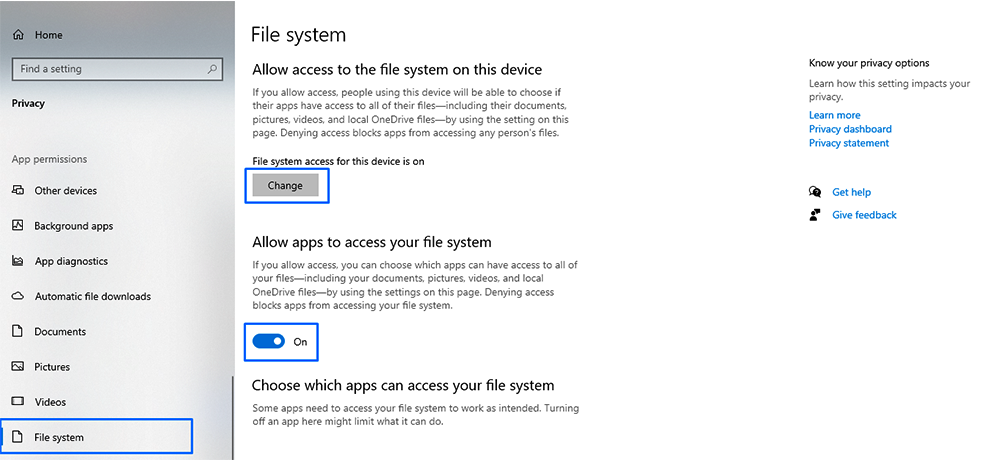This screenshot has width=1000, height=460.
Task: Click the Home icon in sidebar
Action: coord(18,35)
